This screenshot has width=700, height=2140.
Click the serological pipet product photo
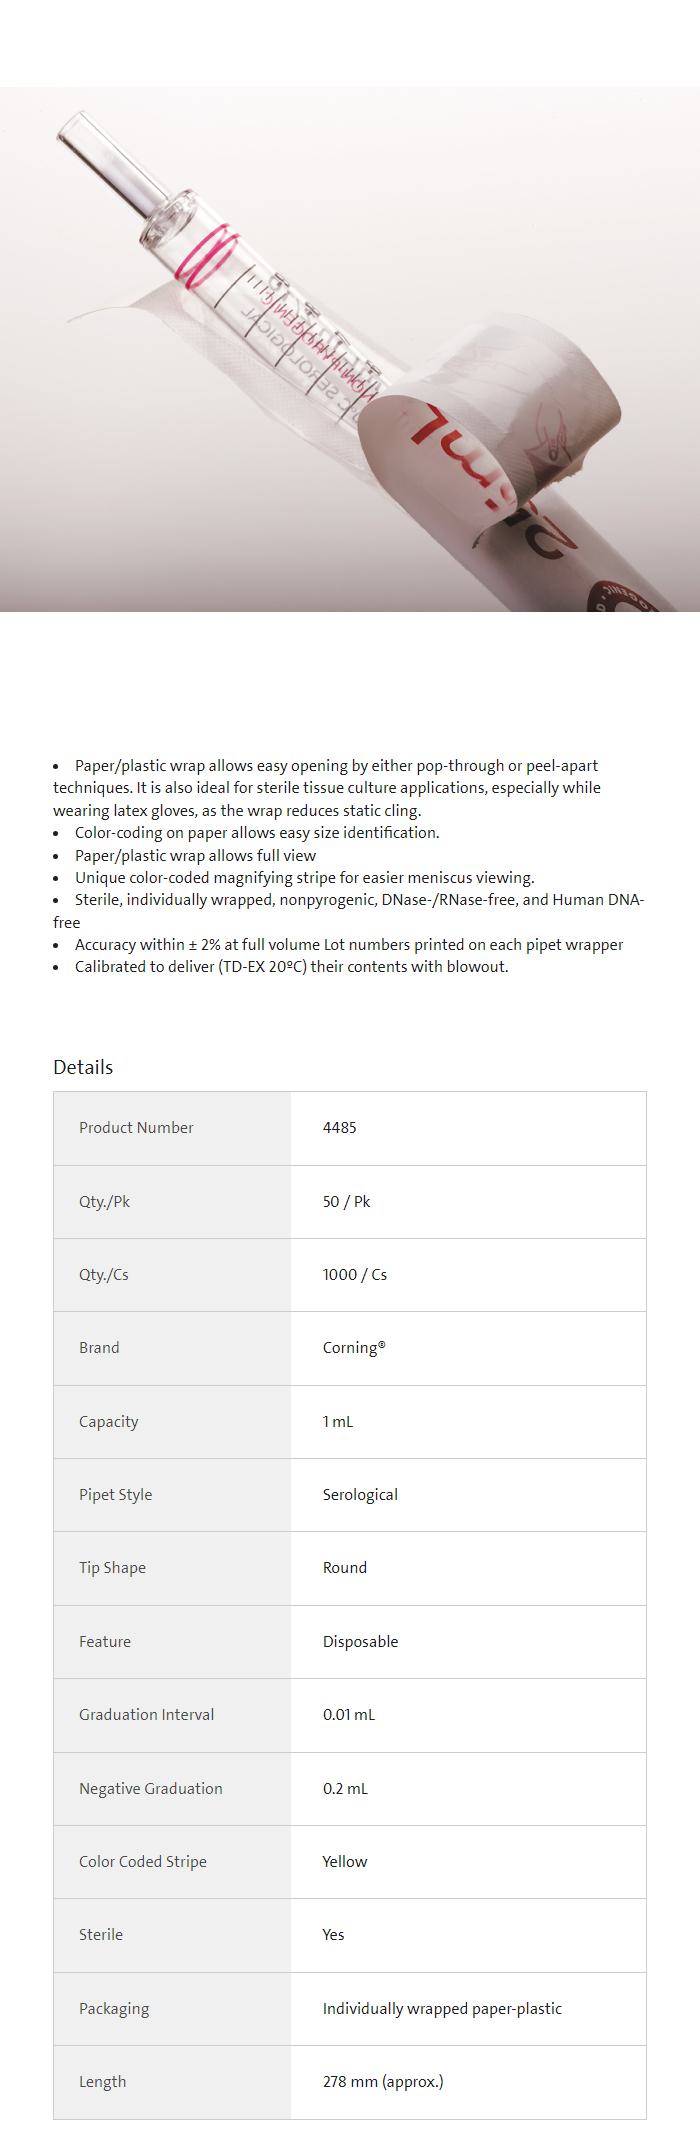350,350
